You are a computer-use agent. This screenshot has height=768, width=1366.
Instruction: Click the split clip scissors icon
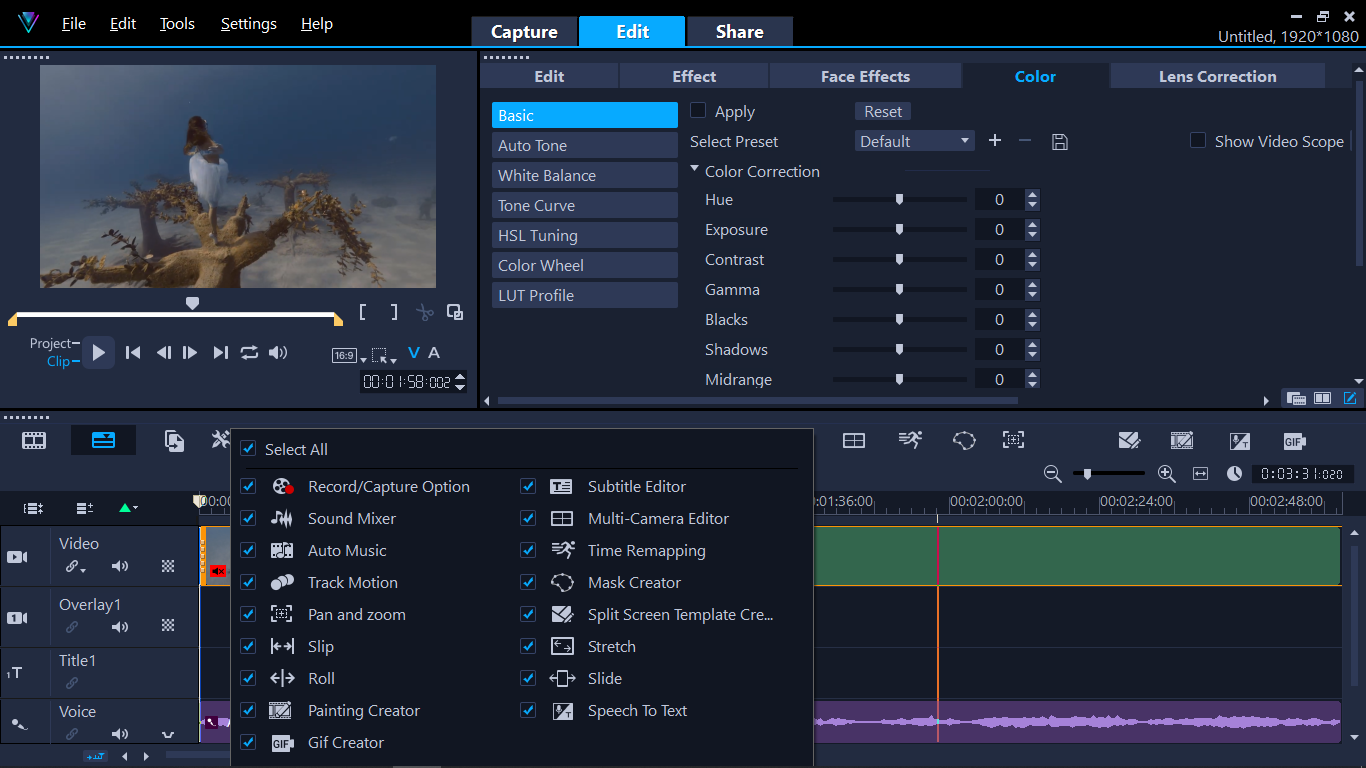(425, 312)
